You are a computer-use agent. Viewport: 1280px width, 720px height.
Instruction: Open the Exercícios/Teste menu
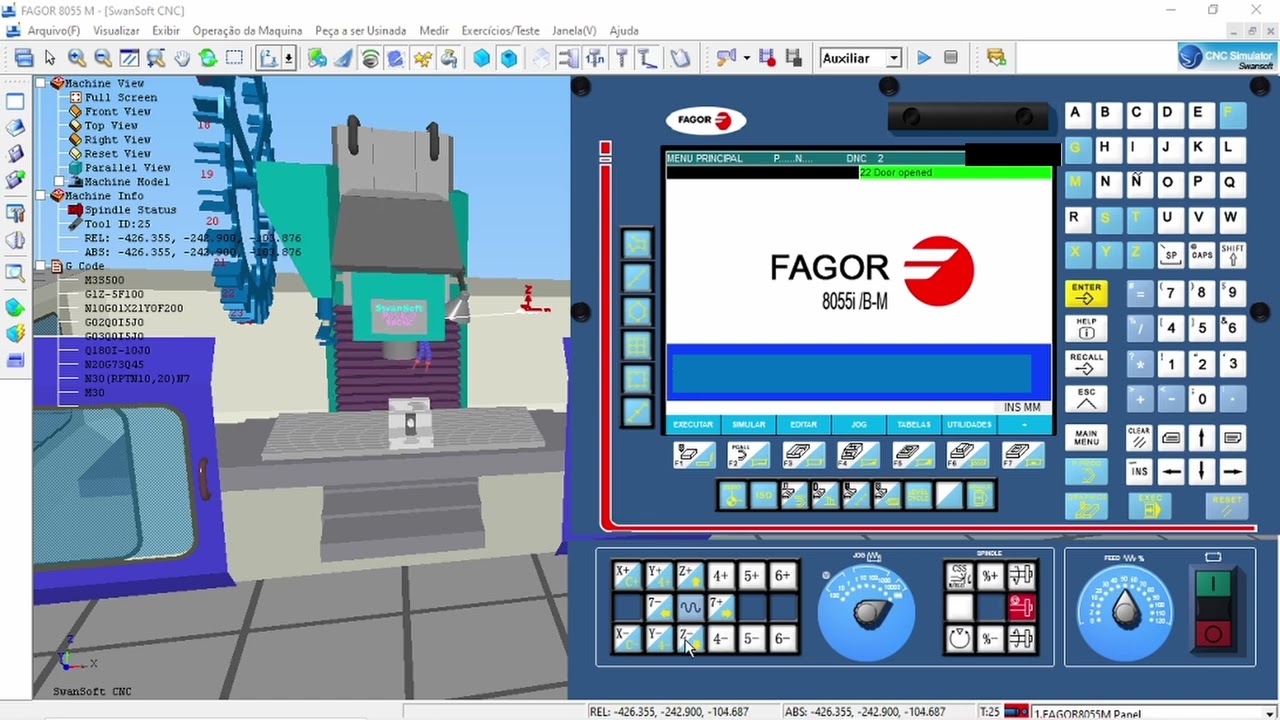500,31
